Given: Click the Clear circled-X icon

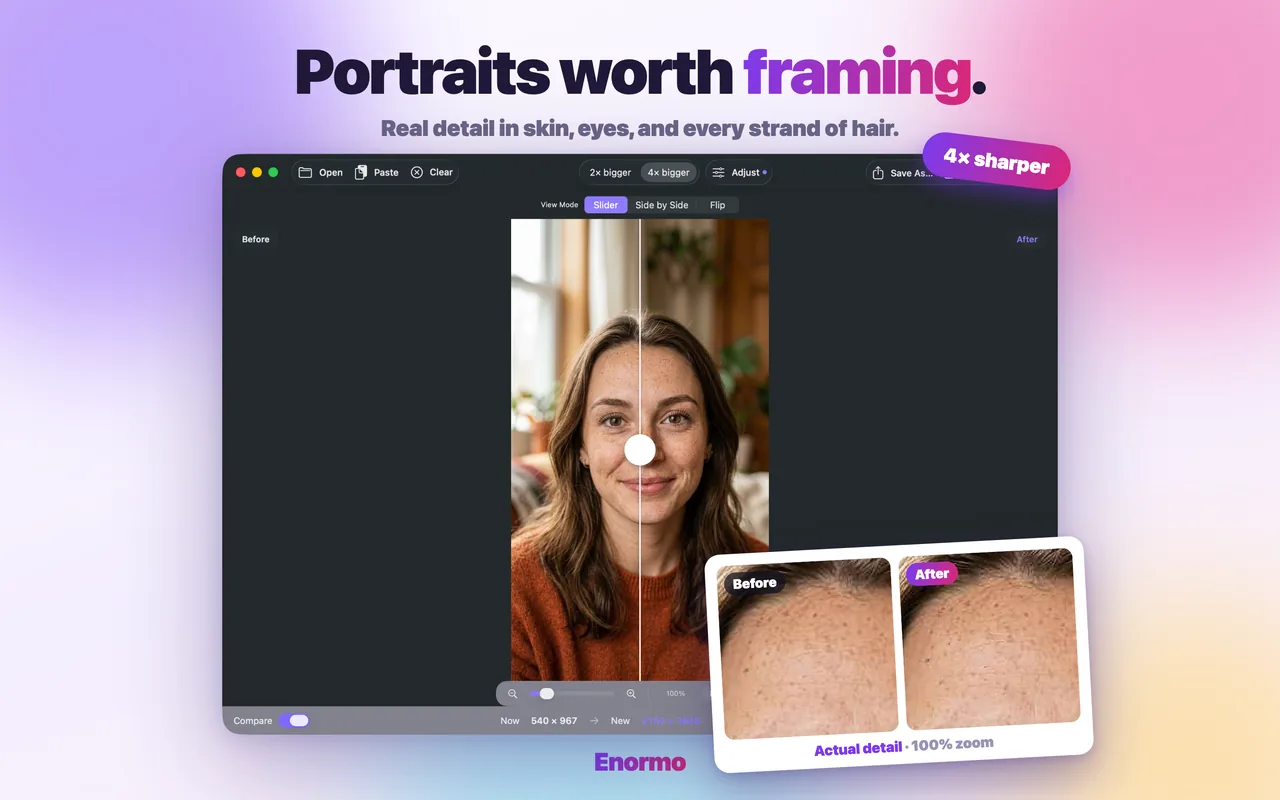Looking at the screenshot, I should pyautogui.click(x=417, y=172).
